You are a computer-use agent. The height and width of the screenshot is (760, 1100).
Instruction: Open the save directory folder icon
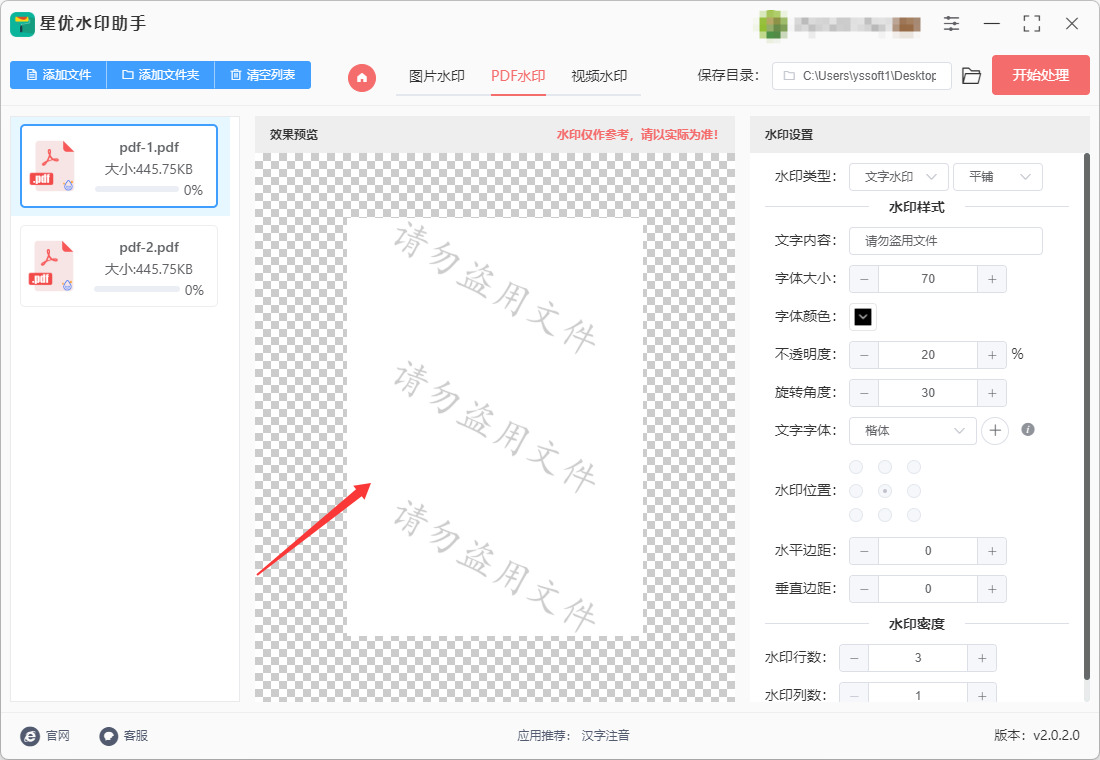[x=971, y=76]
